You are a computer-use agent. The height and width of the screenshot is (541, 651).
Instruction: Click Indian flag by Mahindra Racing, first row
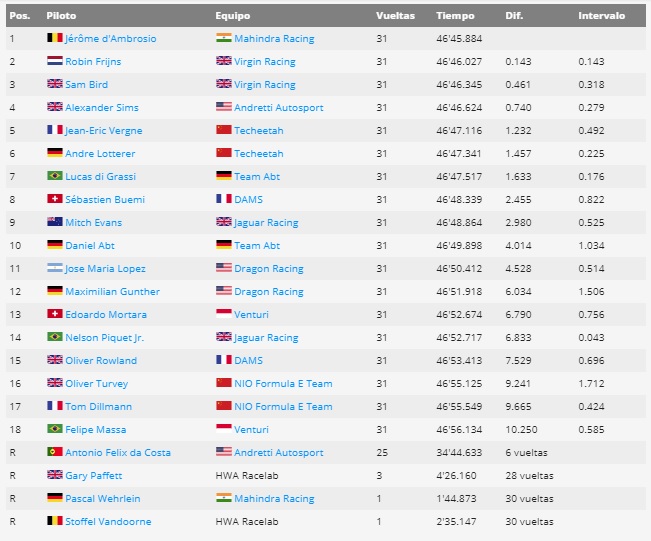(224, 38)
